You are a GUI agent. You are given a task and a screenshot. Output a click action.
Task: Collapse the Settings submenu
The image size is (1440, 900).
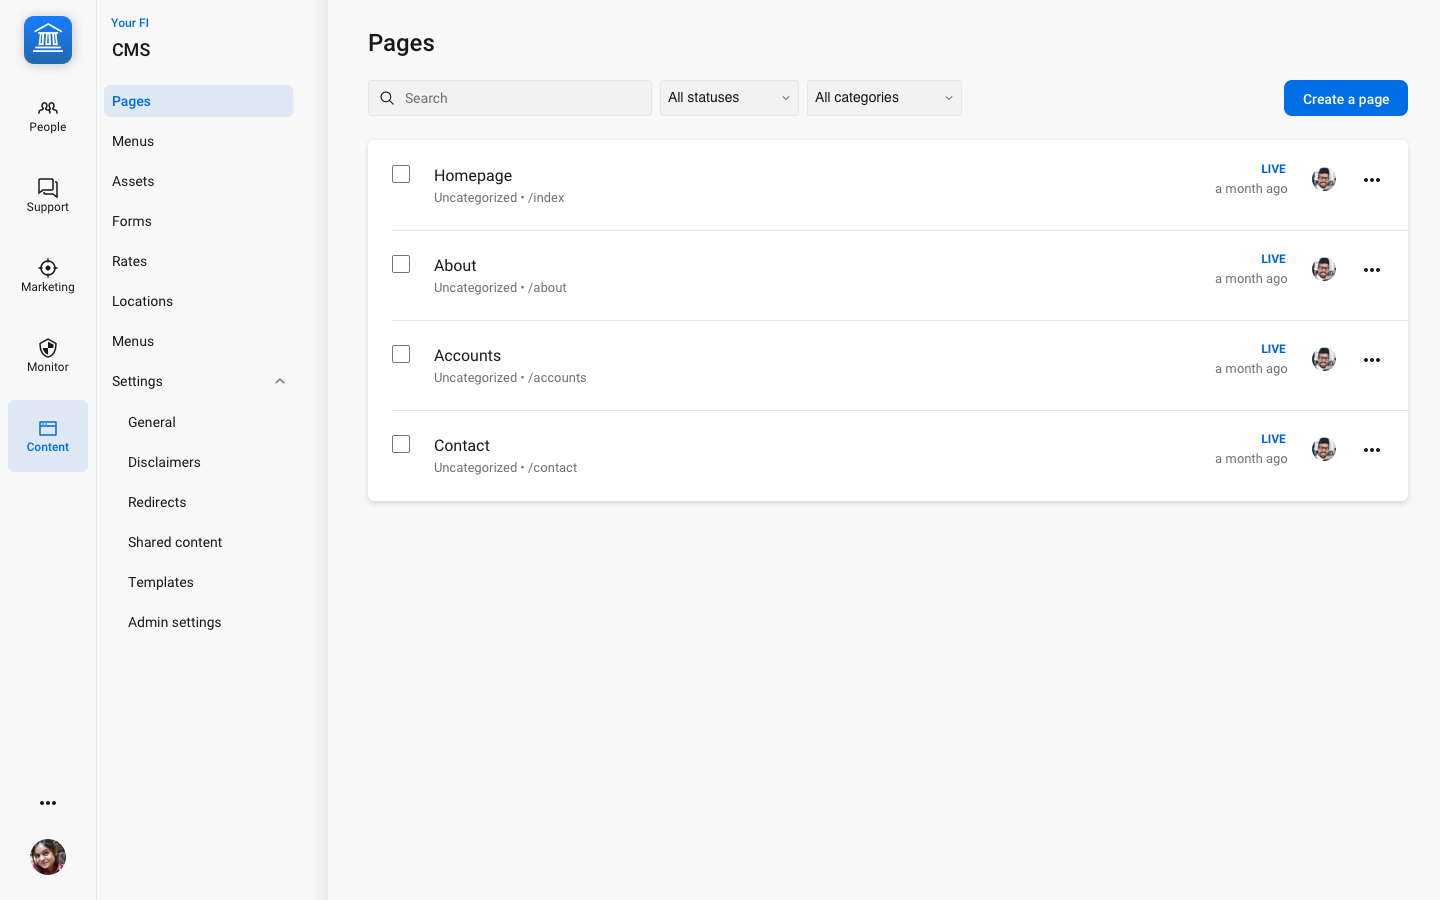click(280, 381)
